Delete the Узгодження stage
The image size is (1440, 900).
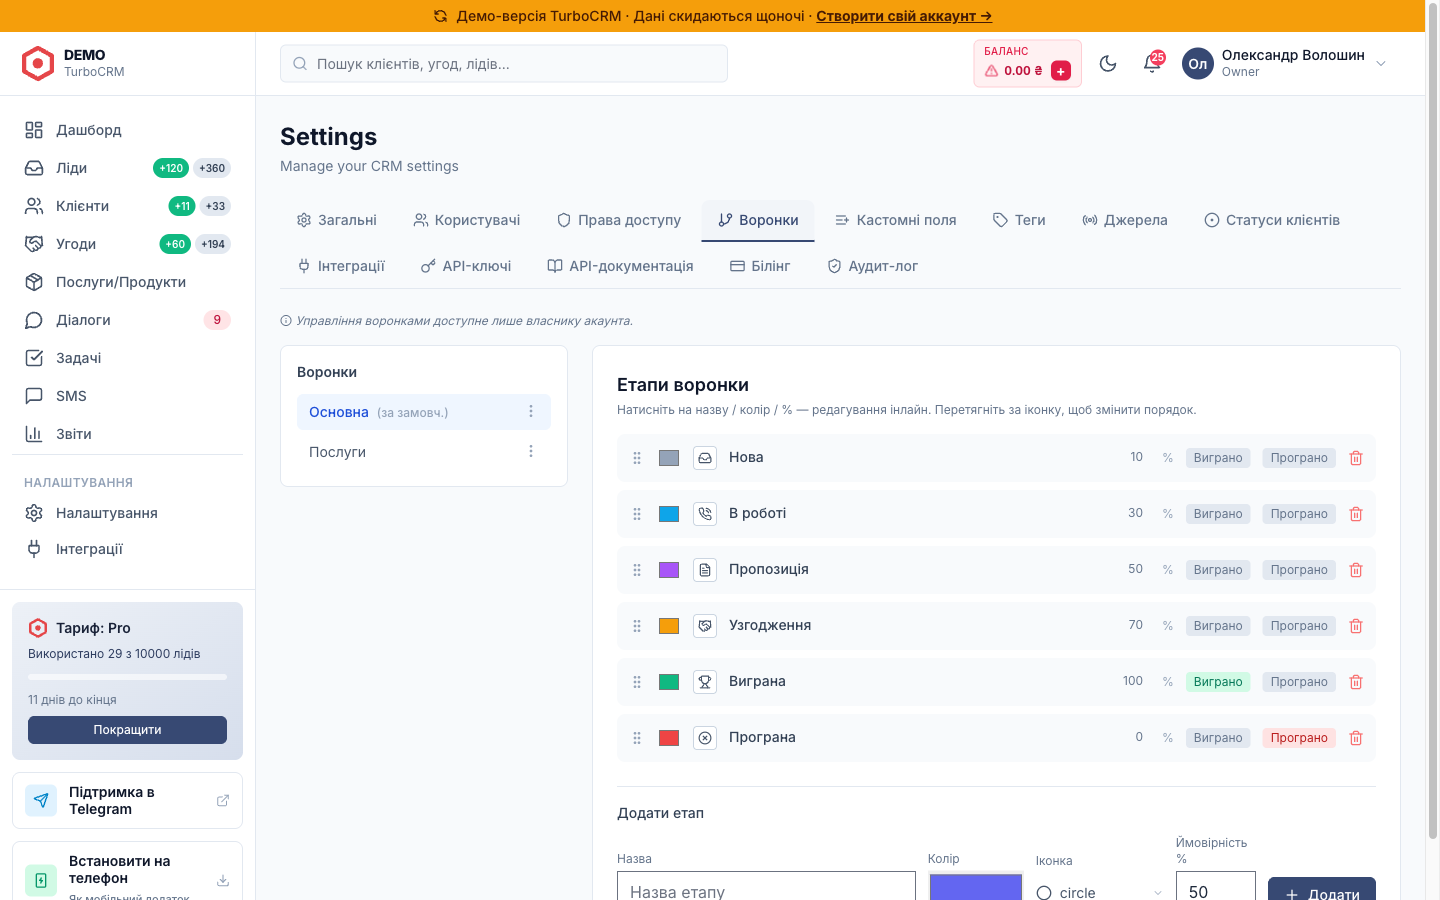pyautogui.click(x=1356, y=626)
